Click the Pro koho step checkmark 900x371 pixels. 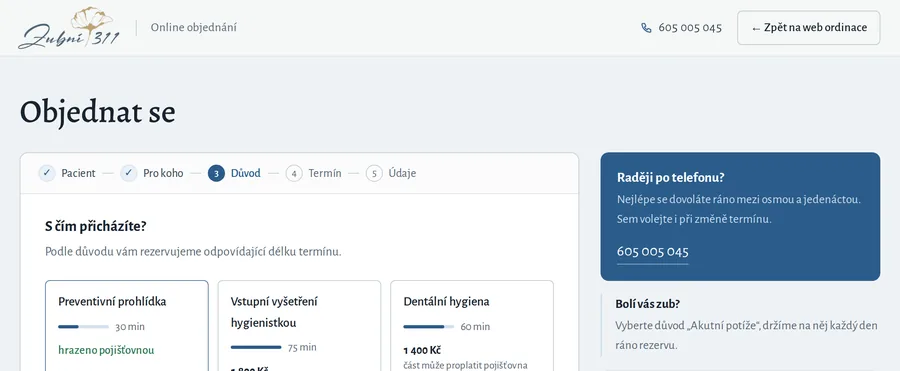click(129, 173)
